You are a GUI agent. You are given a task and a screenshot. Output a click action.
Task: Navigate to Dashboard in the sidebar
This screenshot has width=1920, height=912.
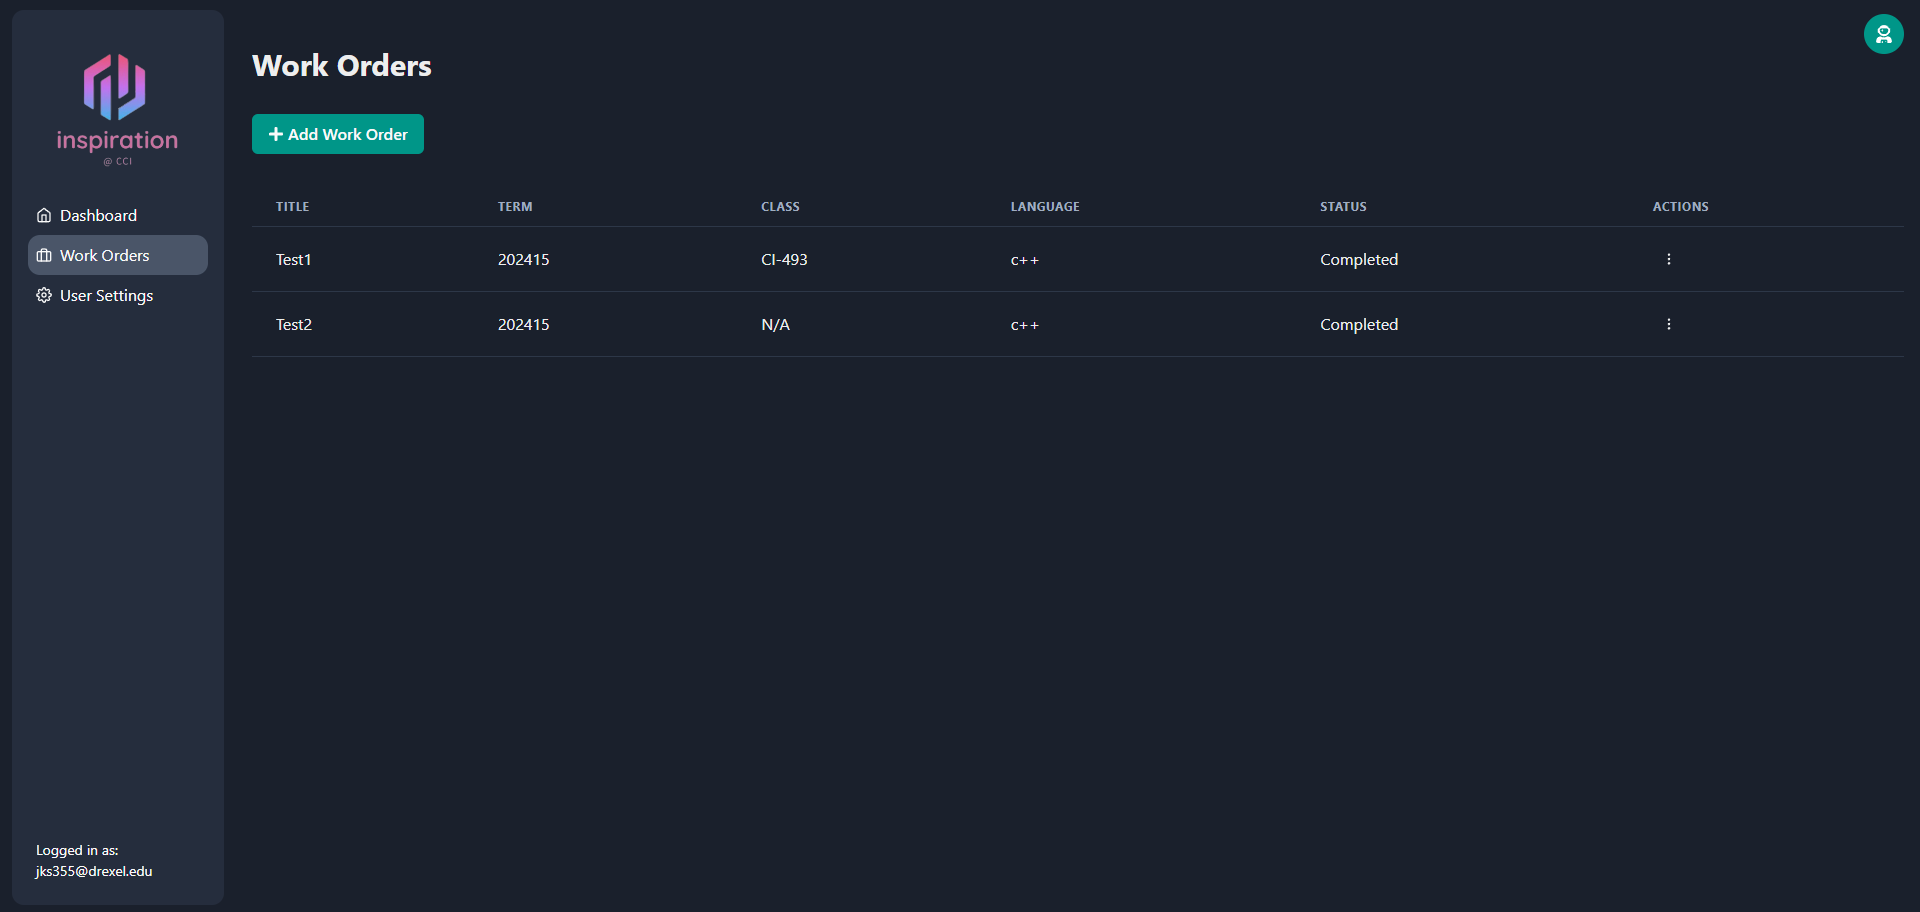(97, 215)
